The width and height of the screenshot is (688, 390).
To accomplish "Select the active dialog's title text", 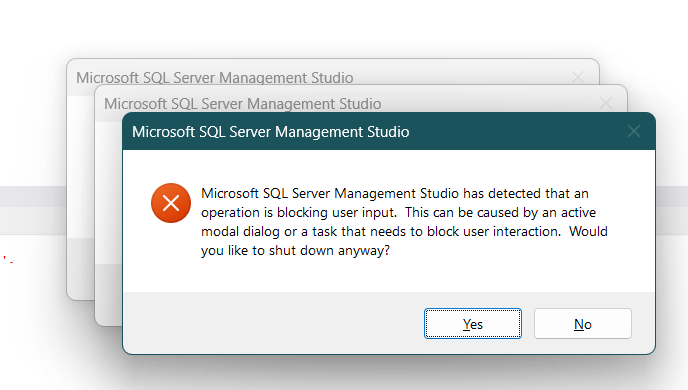I will (271, 132).
